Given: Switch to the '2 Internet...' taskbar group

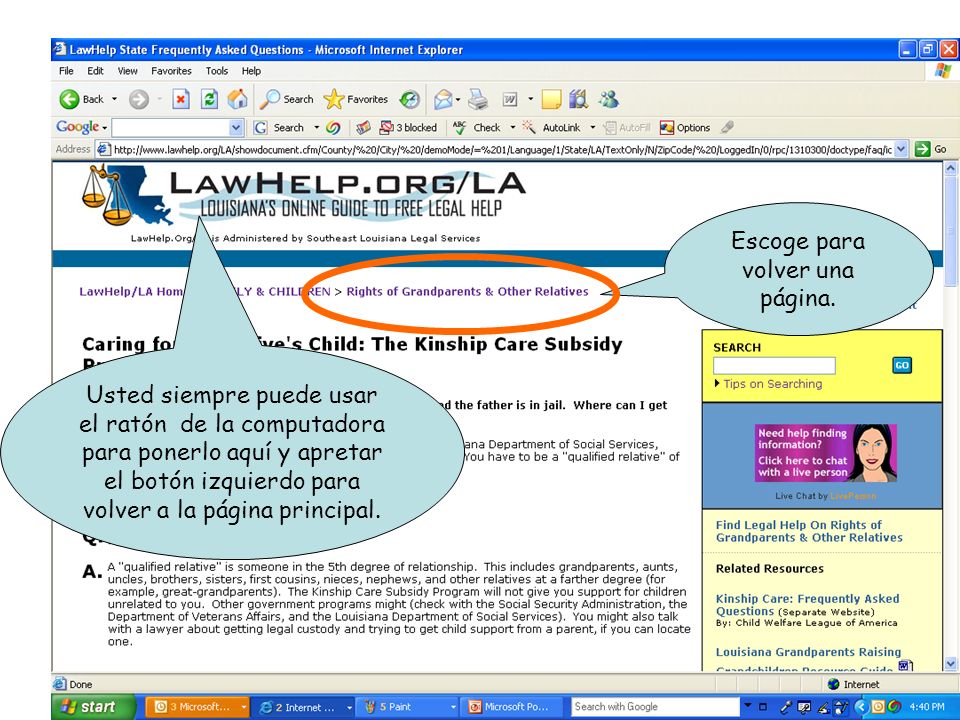Looking at the screenshot, I should coord(305,707).
